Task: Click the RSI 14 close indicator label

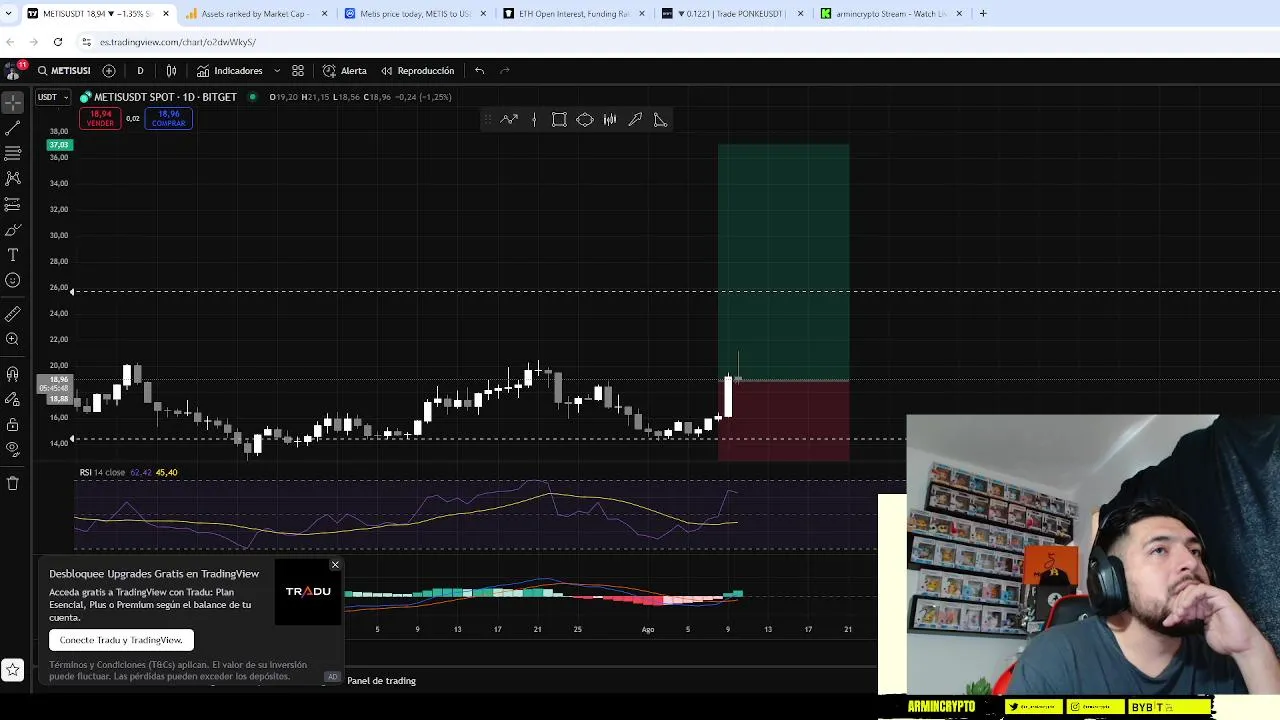Action: tap(103, 472)
